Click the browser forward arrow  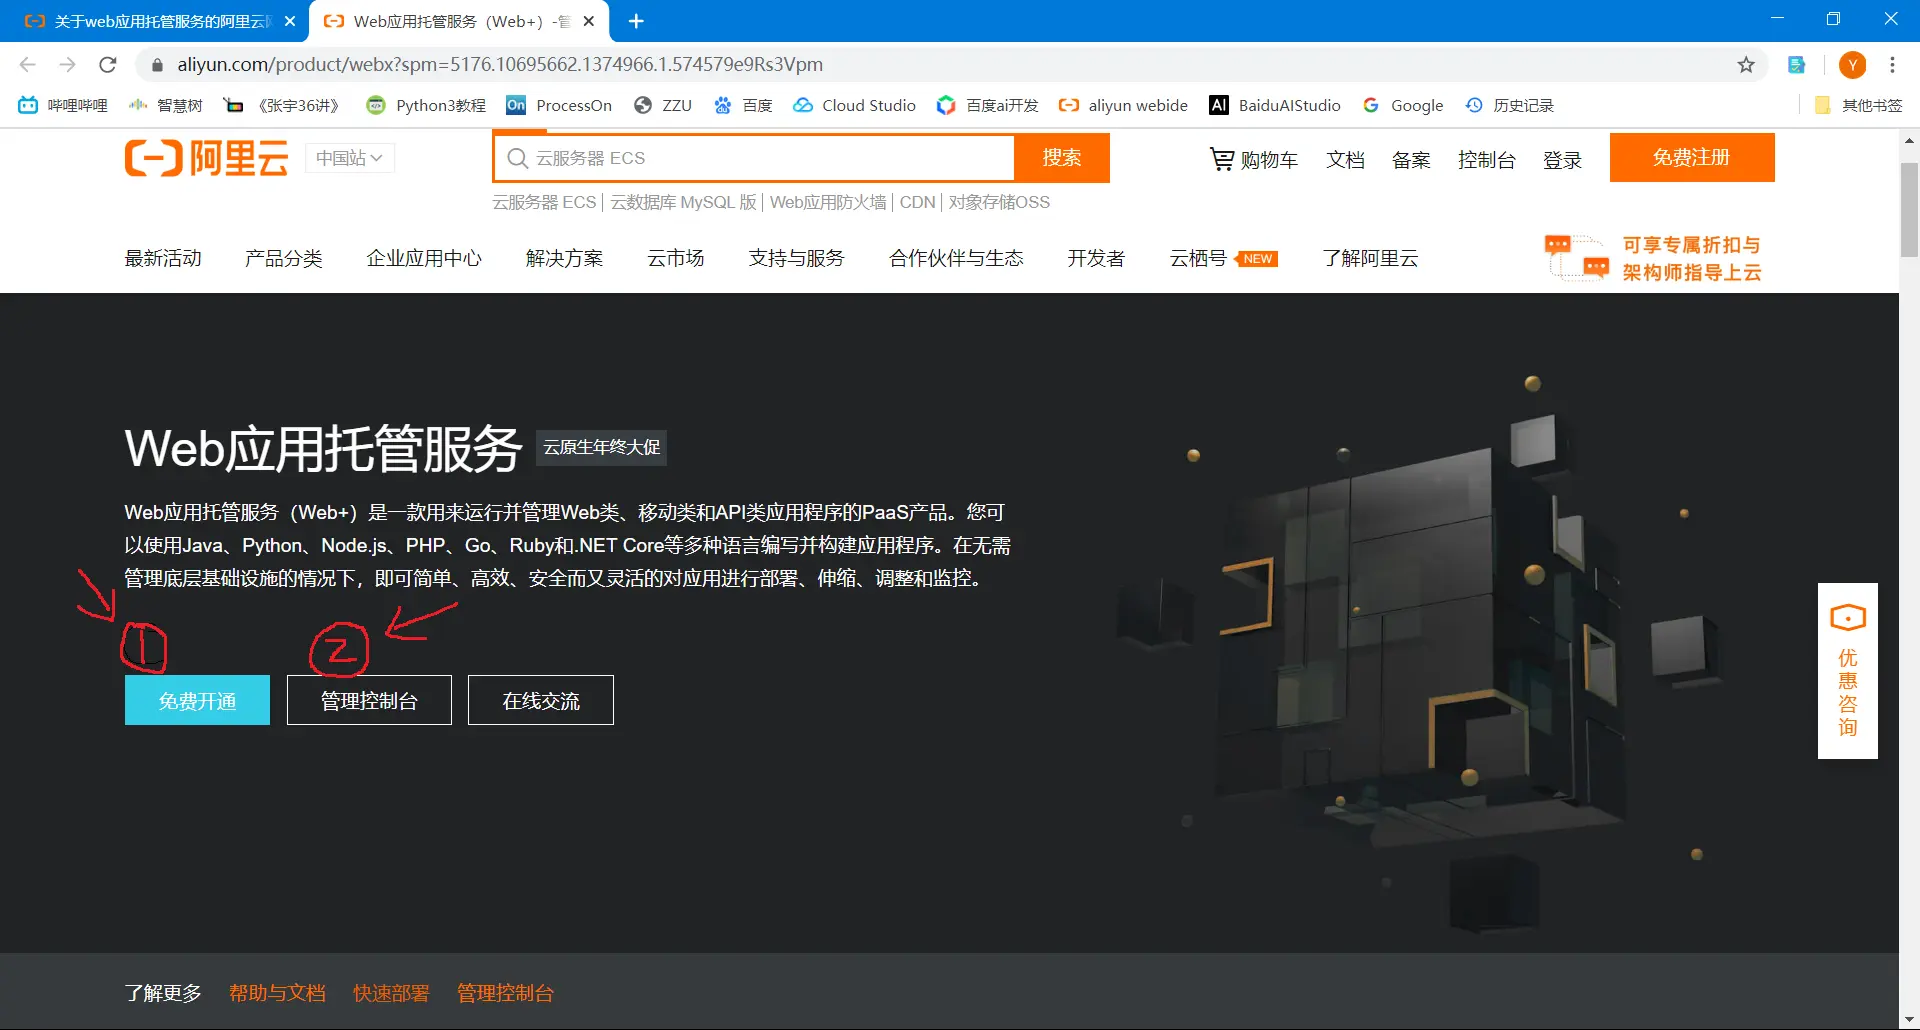pos(67,64)
